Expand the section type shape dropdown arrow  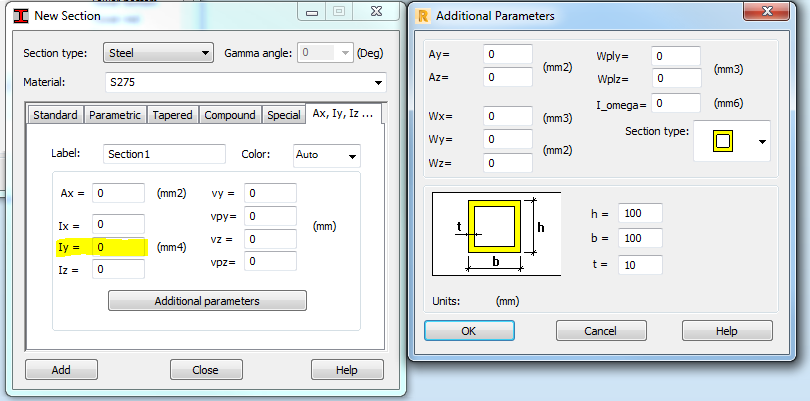pyautogui.click(x=762, y=142)
